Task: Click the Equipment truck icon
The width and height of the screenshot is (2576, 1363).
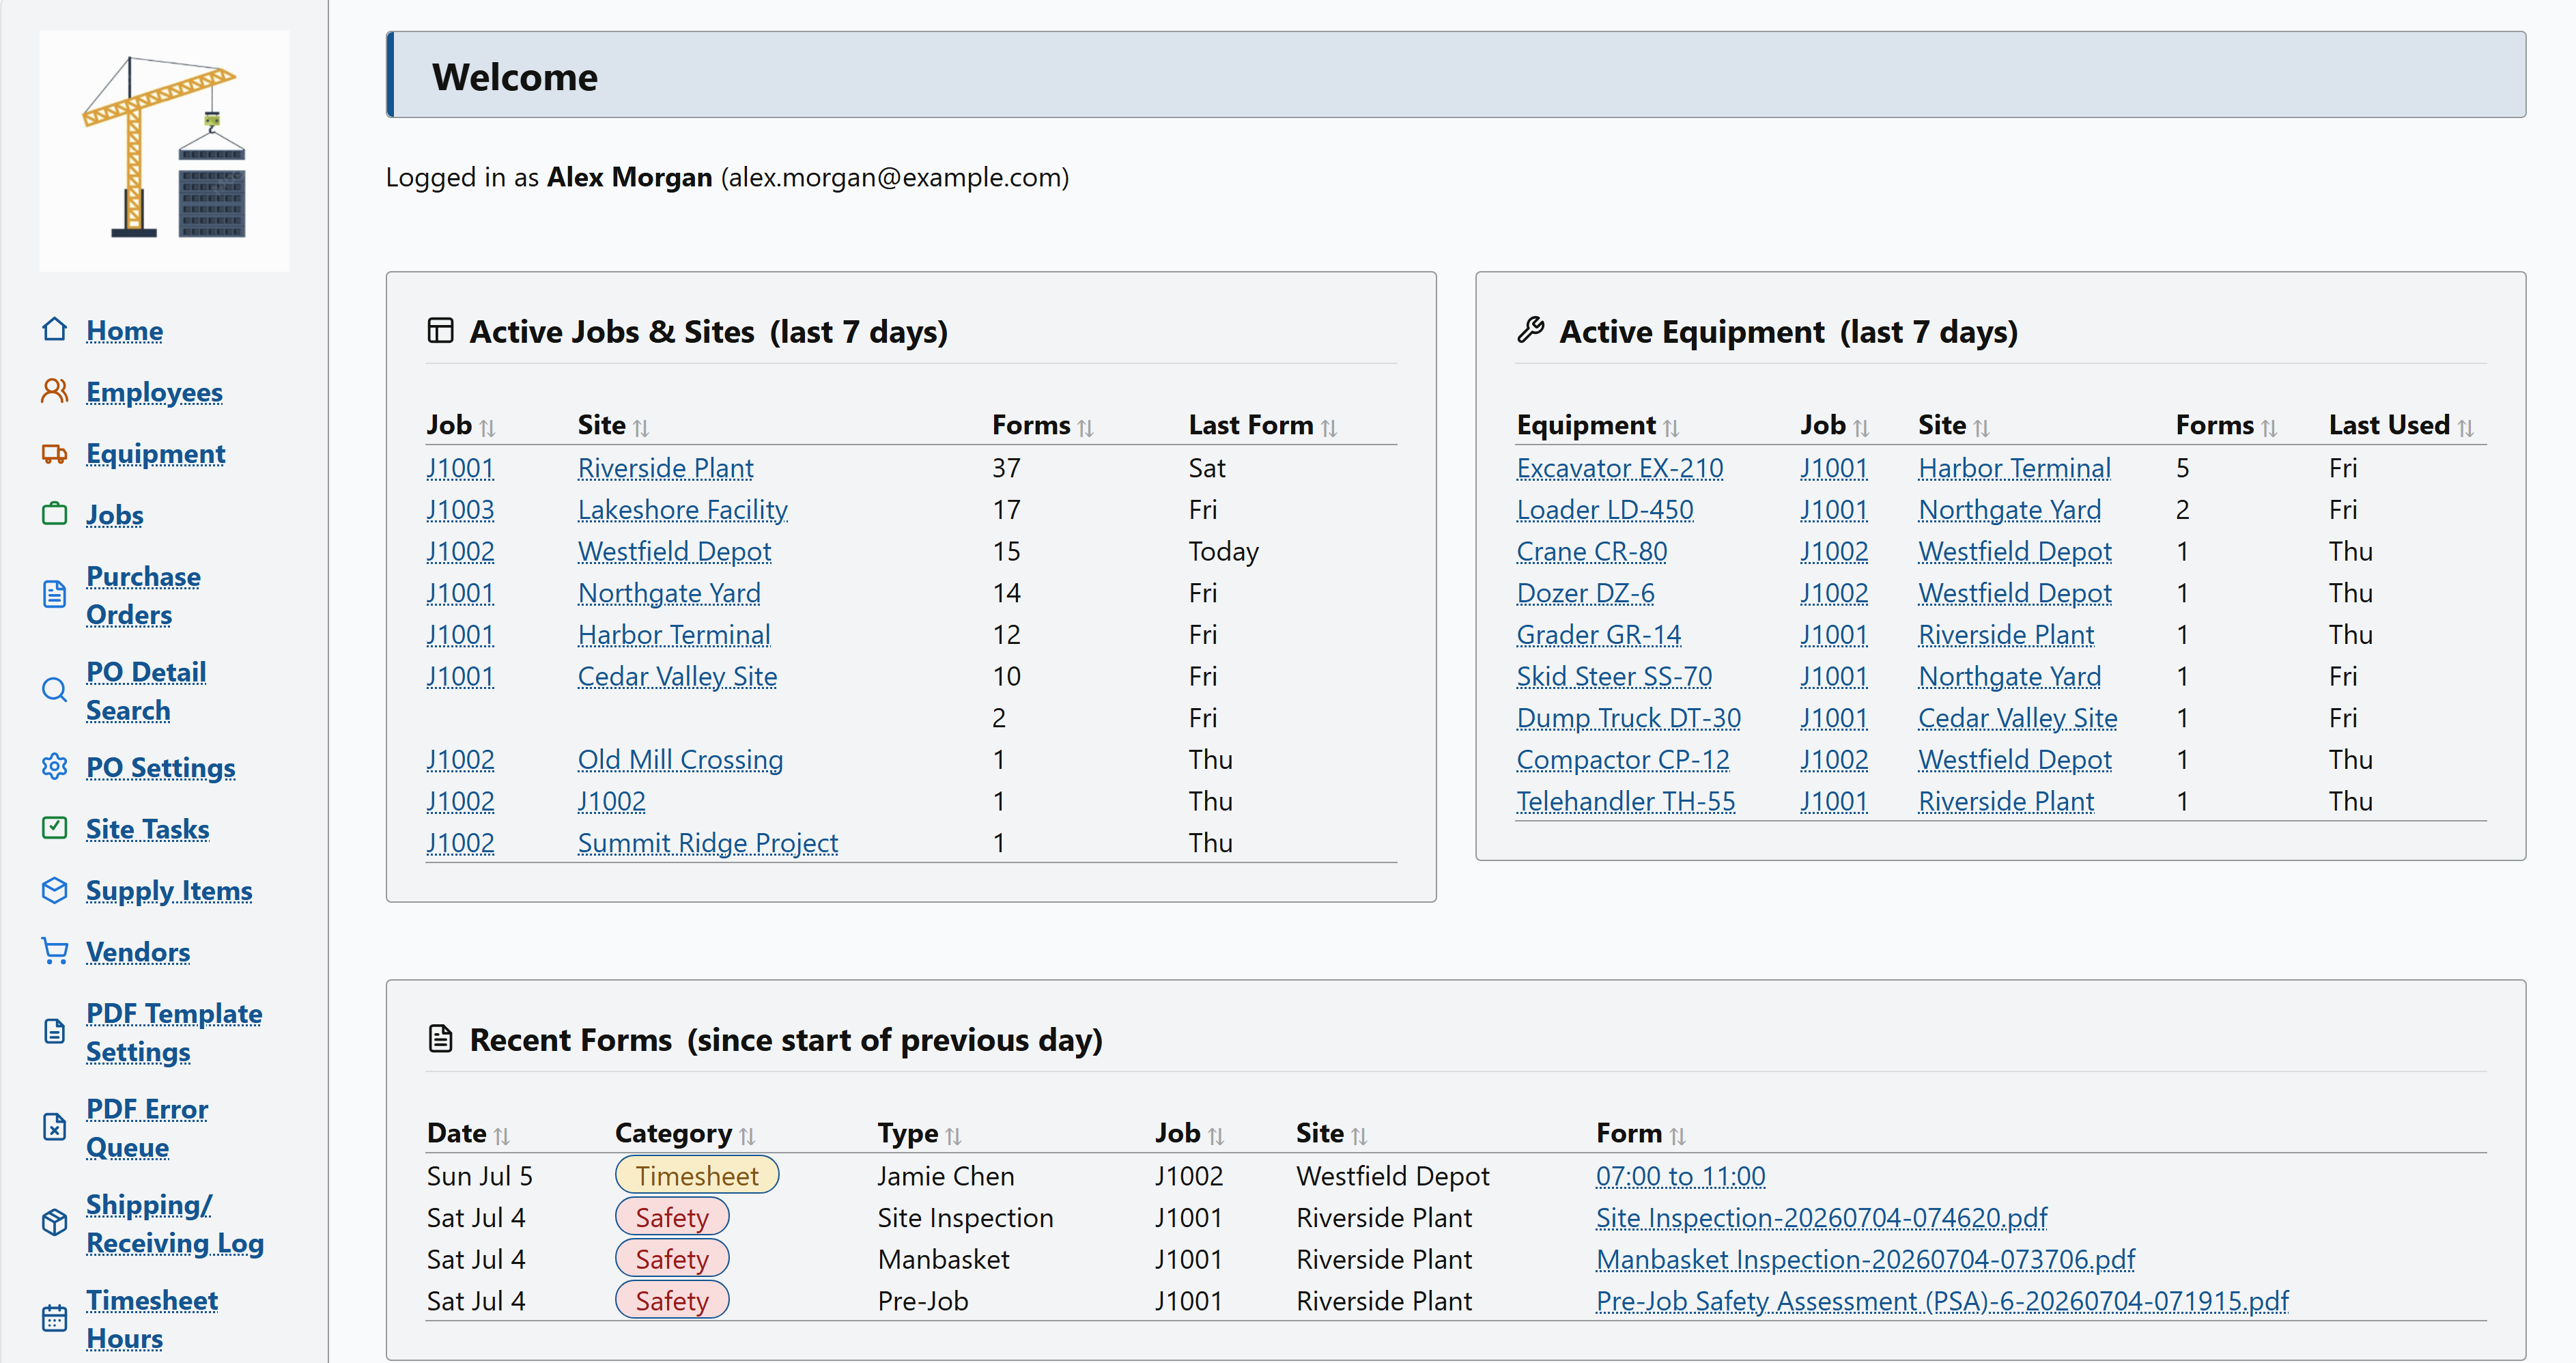Action: pyautogui.click(x=55, y=453)
